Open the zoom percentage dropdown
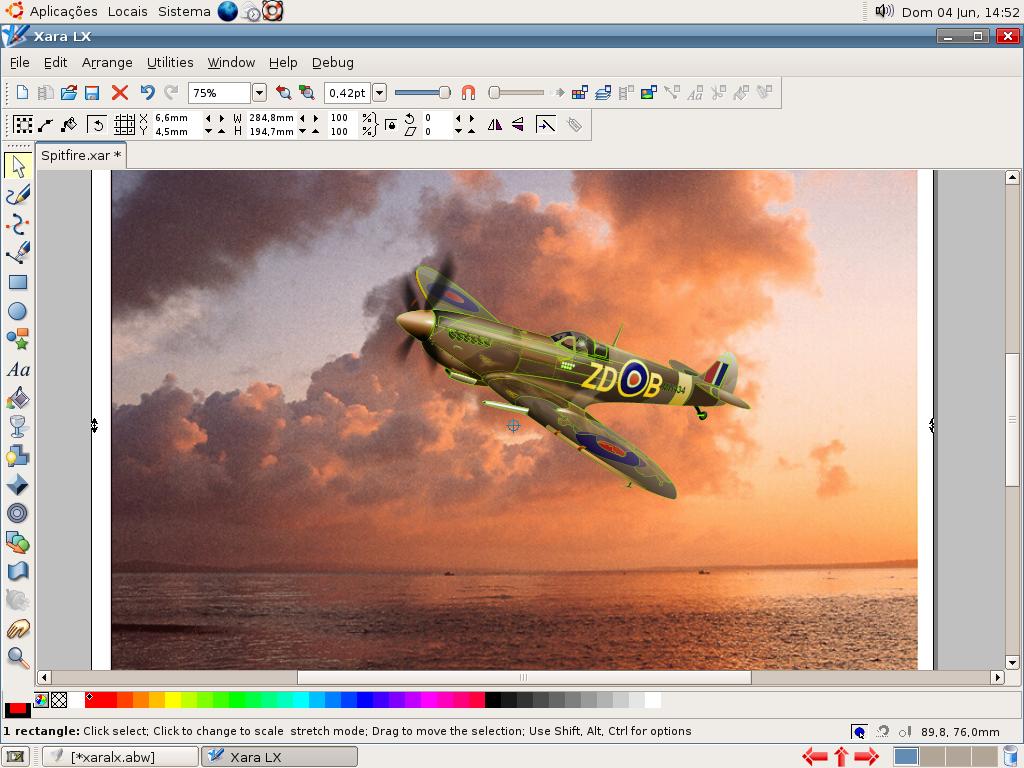 coord(259,93)
